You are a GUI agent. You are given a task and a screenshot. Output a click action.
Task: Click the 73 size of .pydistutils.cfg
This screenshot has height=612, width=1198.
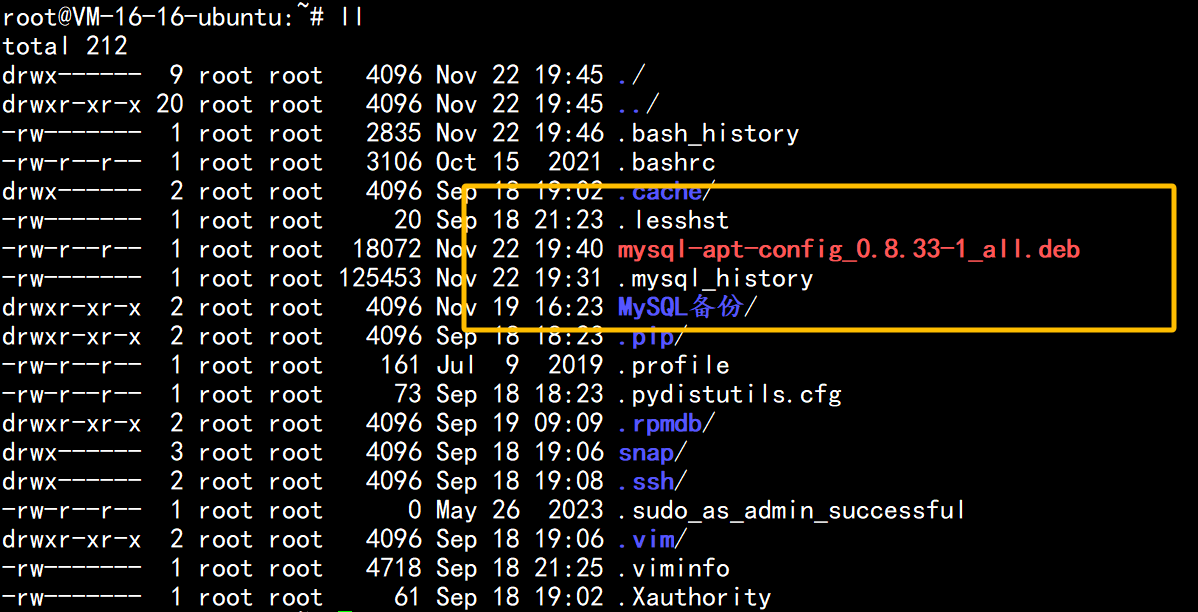(407, 394)
